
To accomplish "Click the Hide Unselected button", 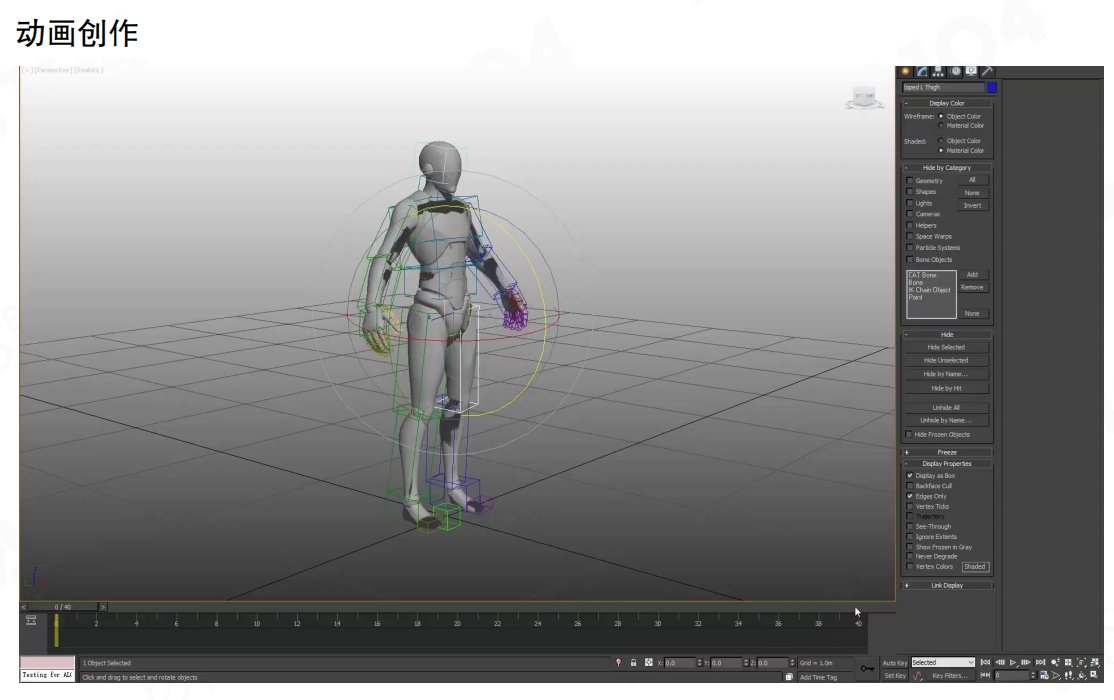I will click(946, 360).
